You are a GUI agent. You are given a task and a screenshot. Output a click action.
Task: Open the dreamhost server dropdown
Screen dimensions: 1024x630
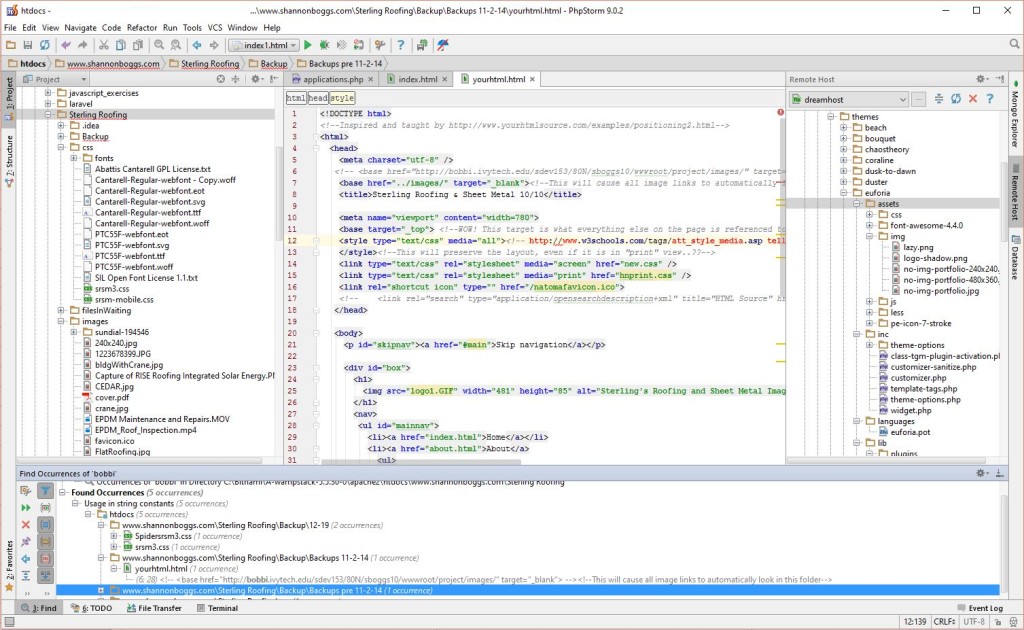tap(848, 99)
